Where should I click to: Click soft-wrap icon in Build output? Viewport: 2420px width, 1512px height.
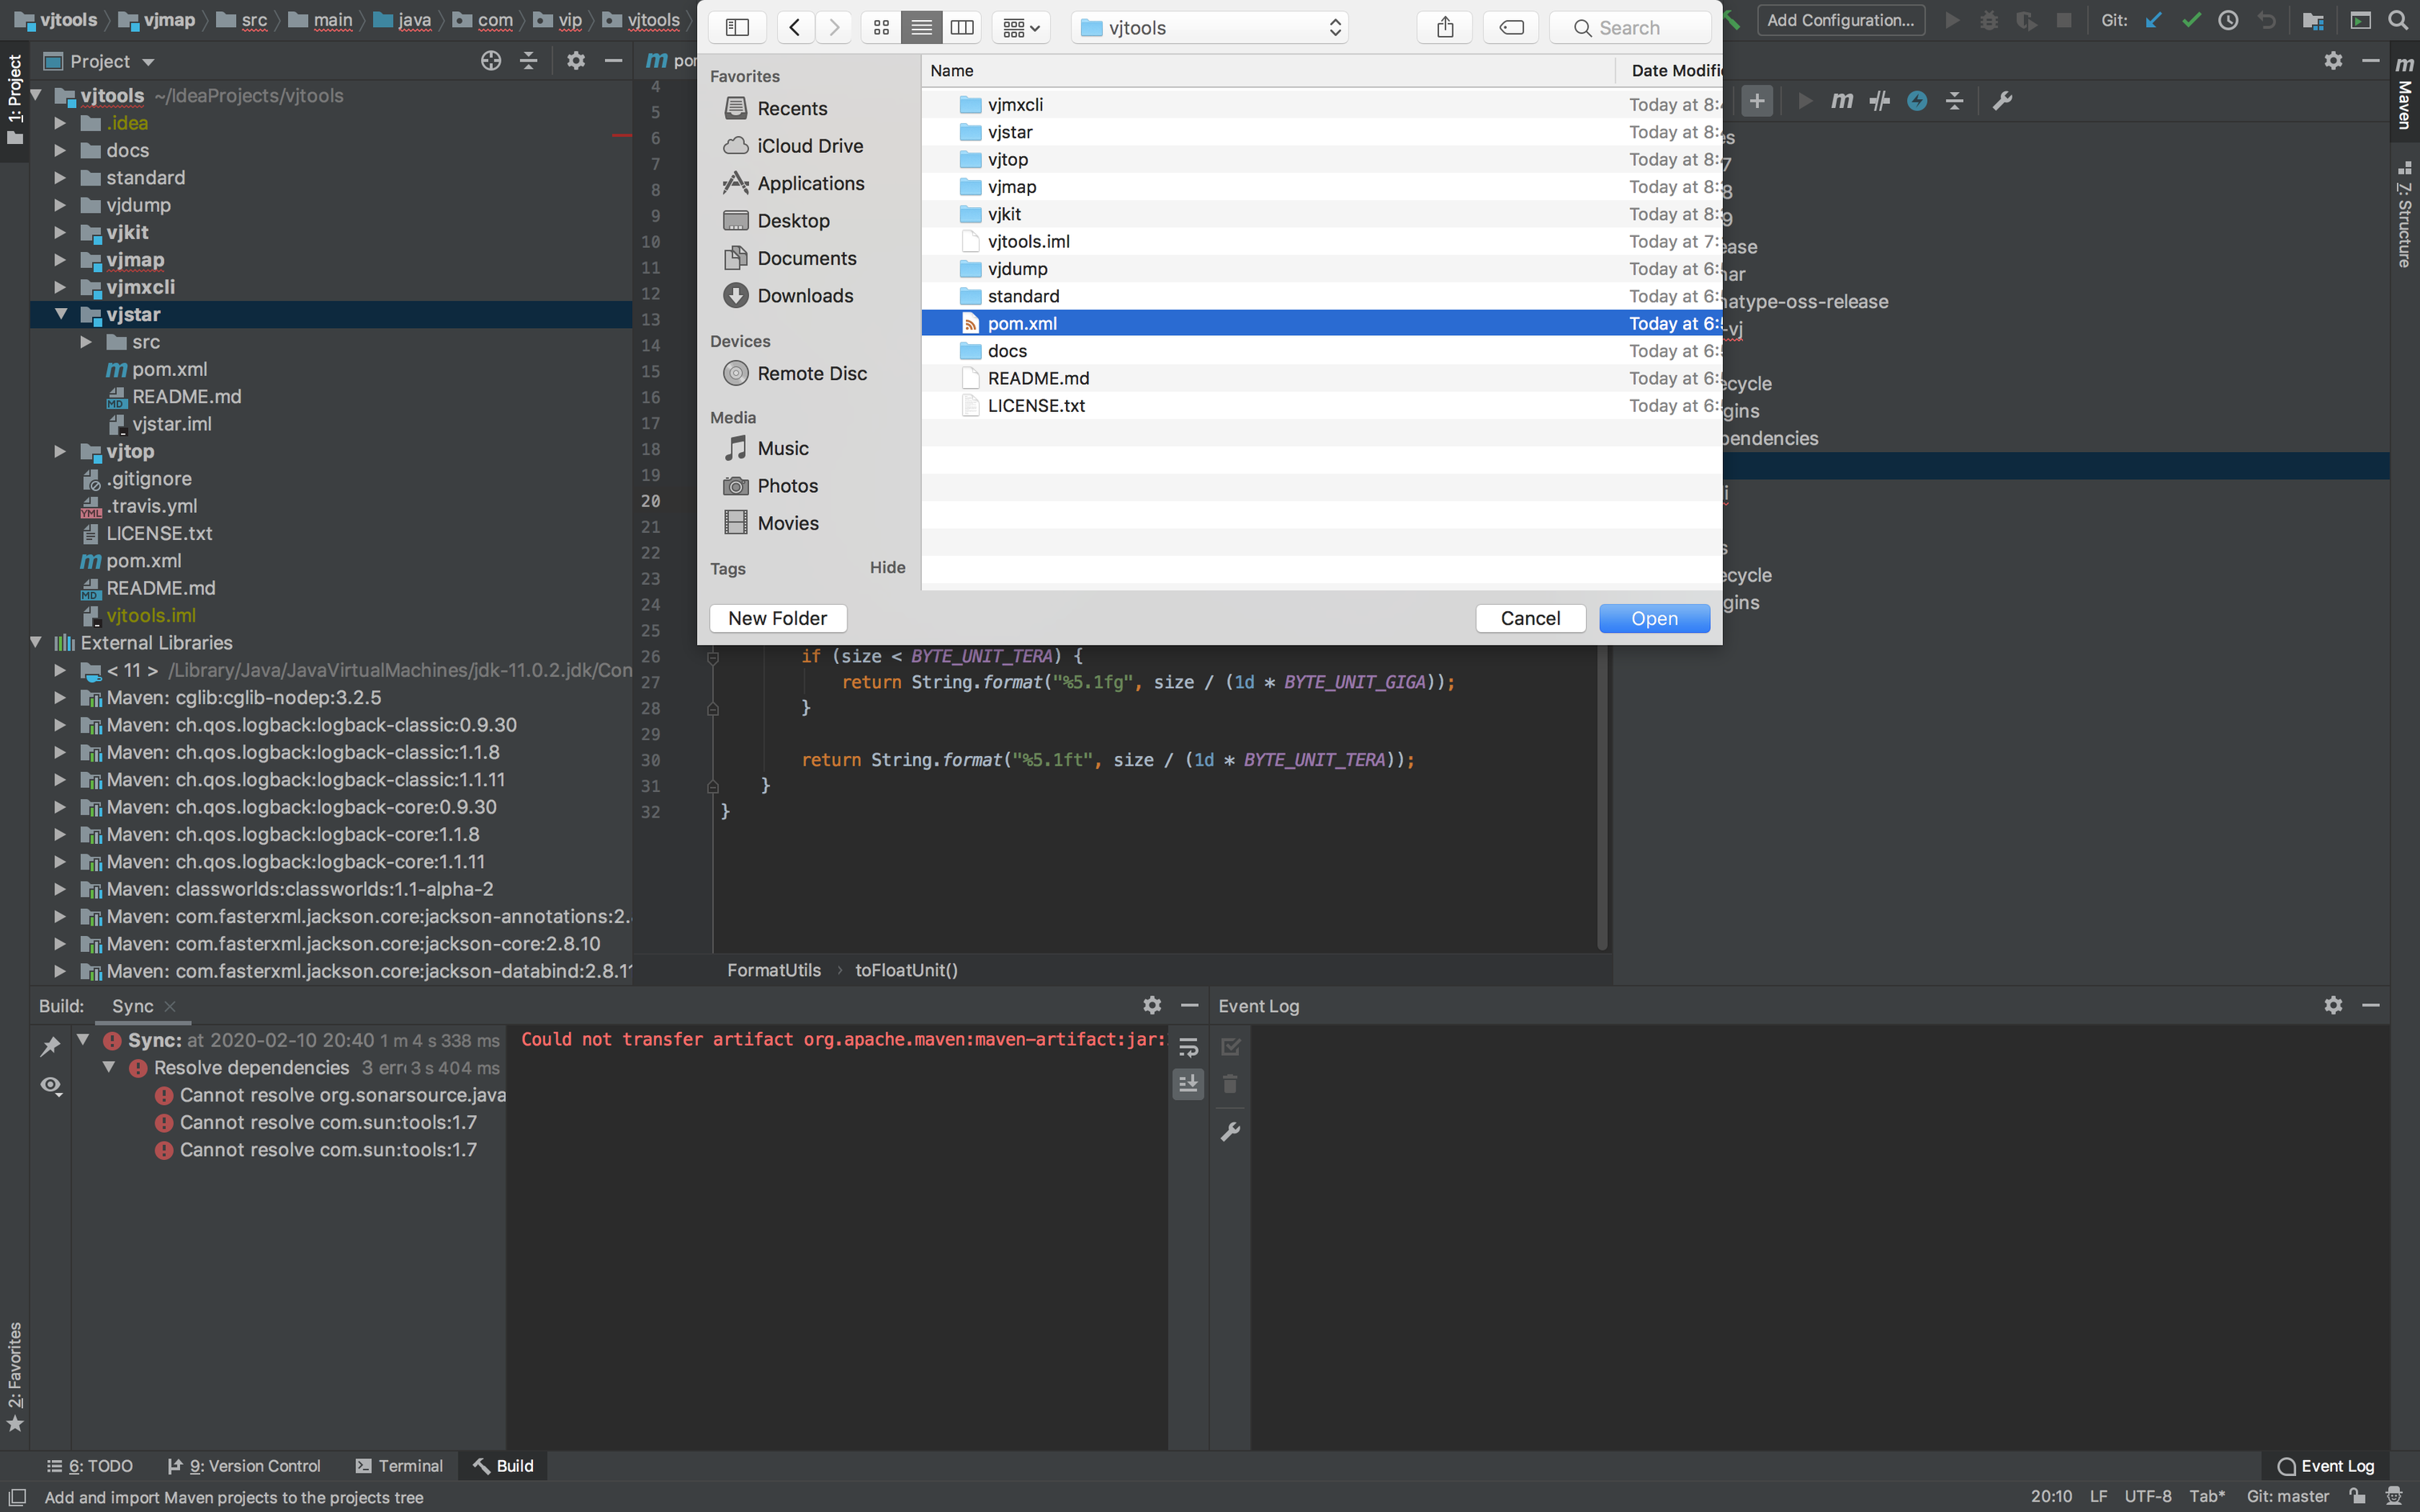(x=1188, y=1047)
